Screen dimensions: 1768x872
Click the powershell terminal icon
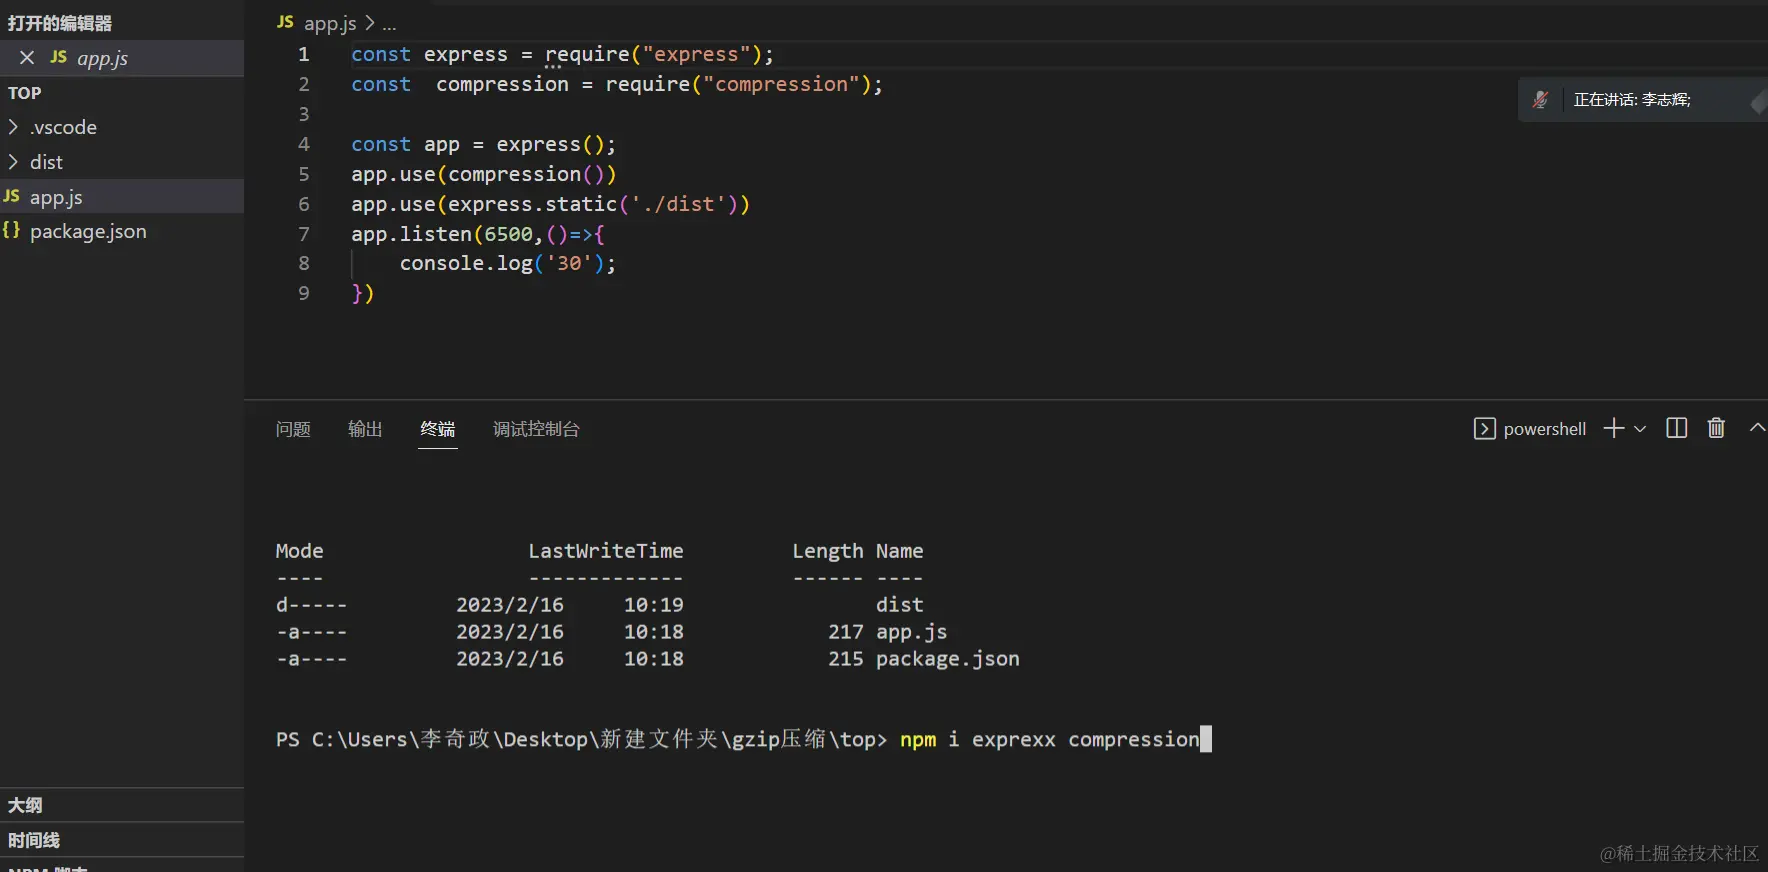(x=1485, y=429)
